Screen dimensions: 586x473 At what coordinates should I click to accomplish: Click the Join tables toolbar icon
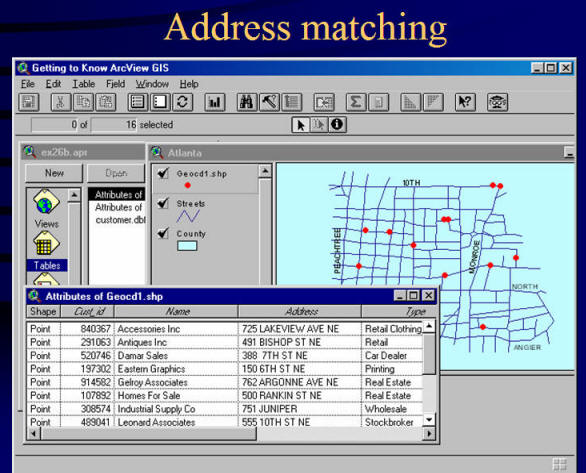coord(324,102)
